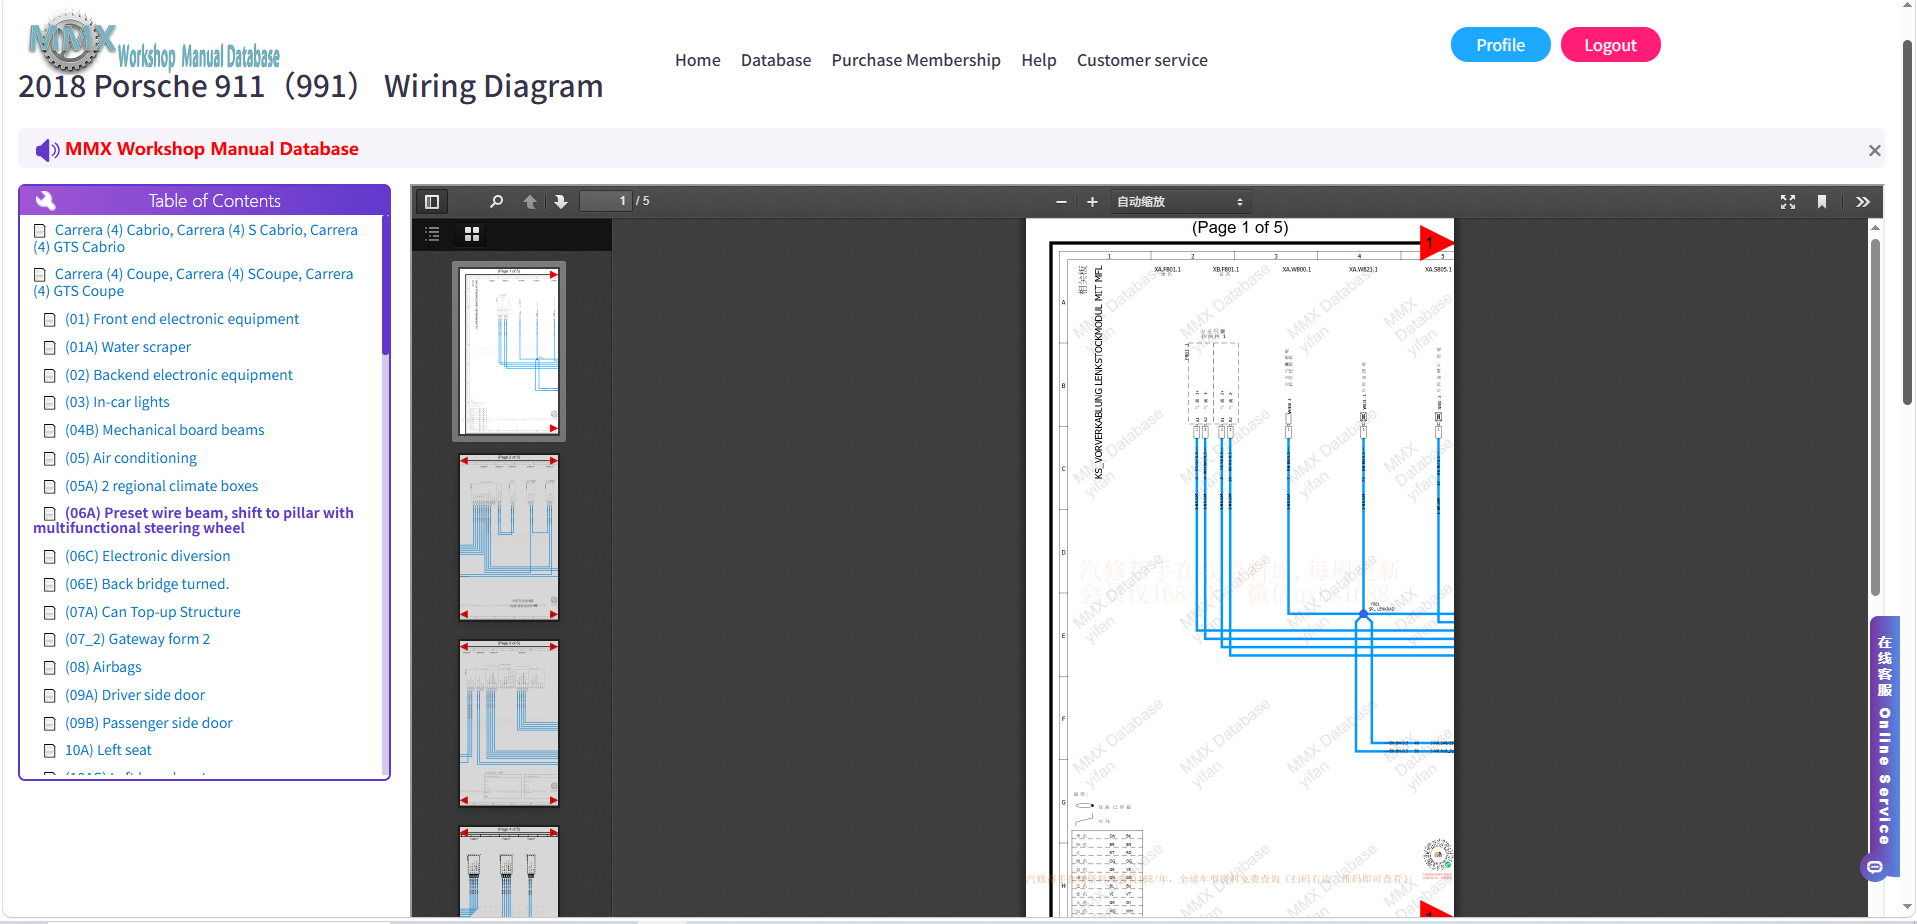The height and width of the screenshot is (924, 1917).
Task: Open the Help menu item
Action: tap(1039, 60)
